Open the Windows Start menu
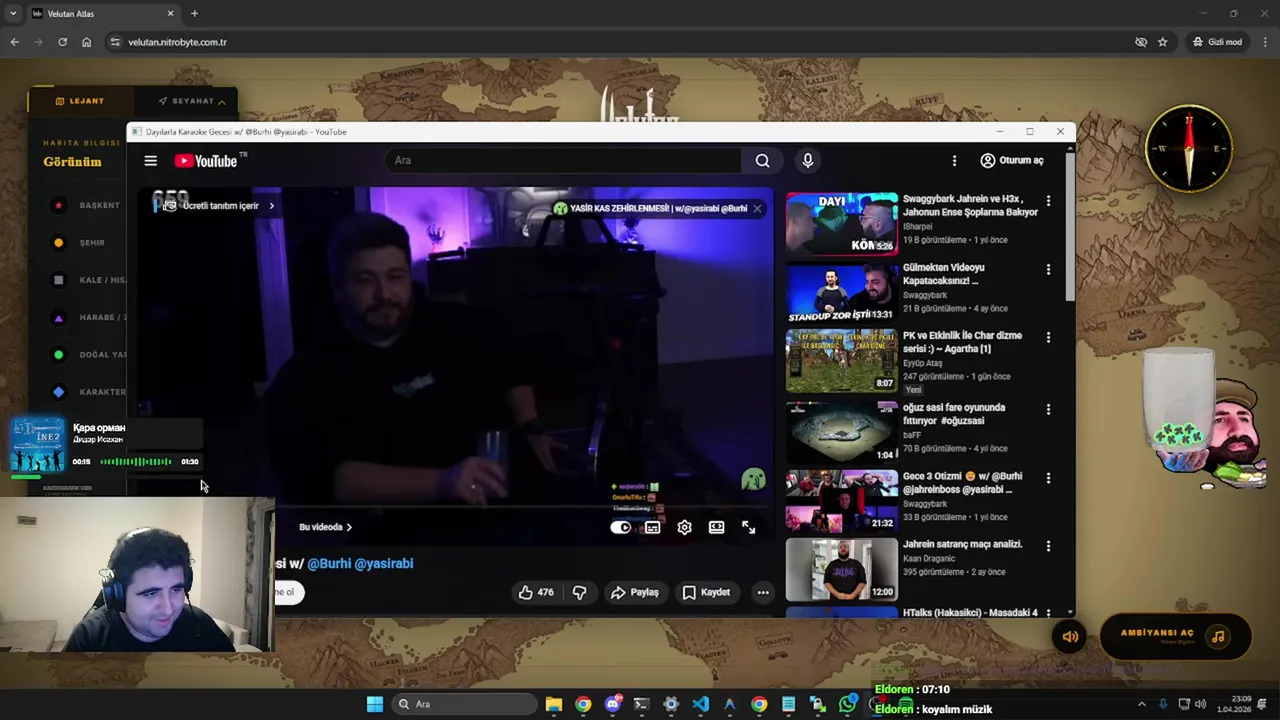This screenshot has width=1280, height=720. [375, 704]
